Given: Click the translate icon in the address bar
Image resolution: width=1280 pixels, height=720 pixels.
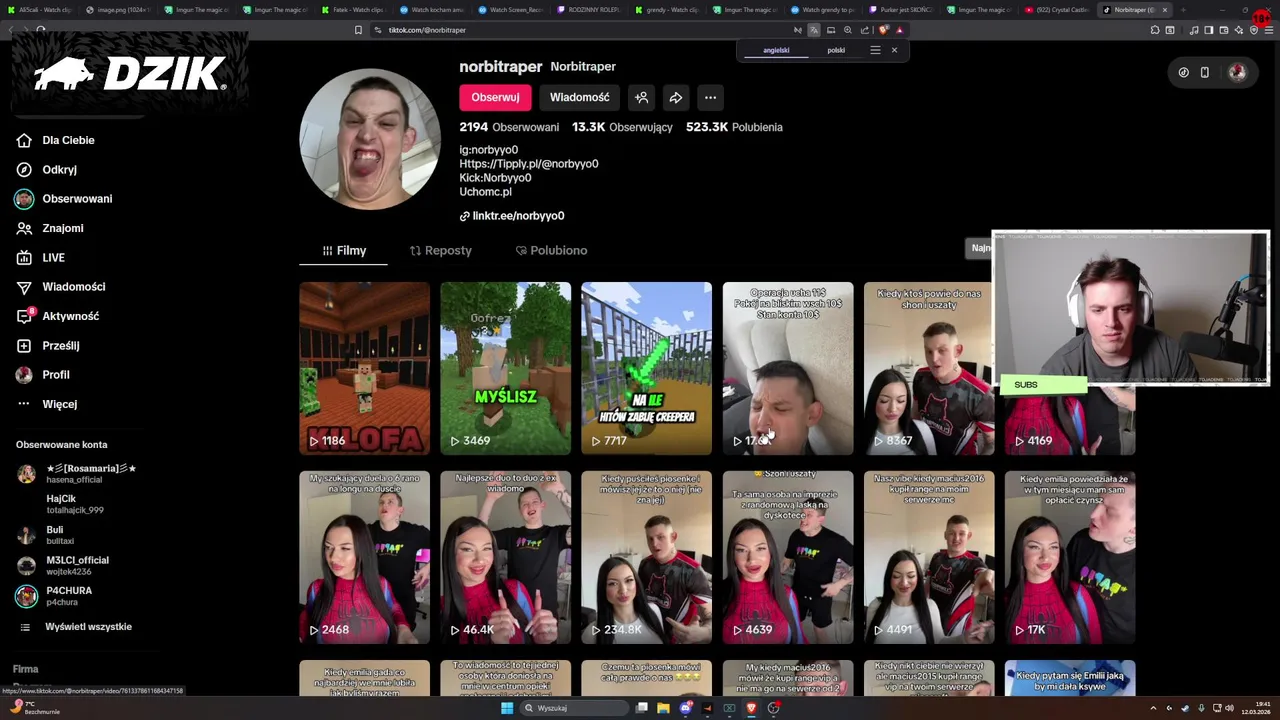Looking at the screenshot, I should (x=813, y=30).
